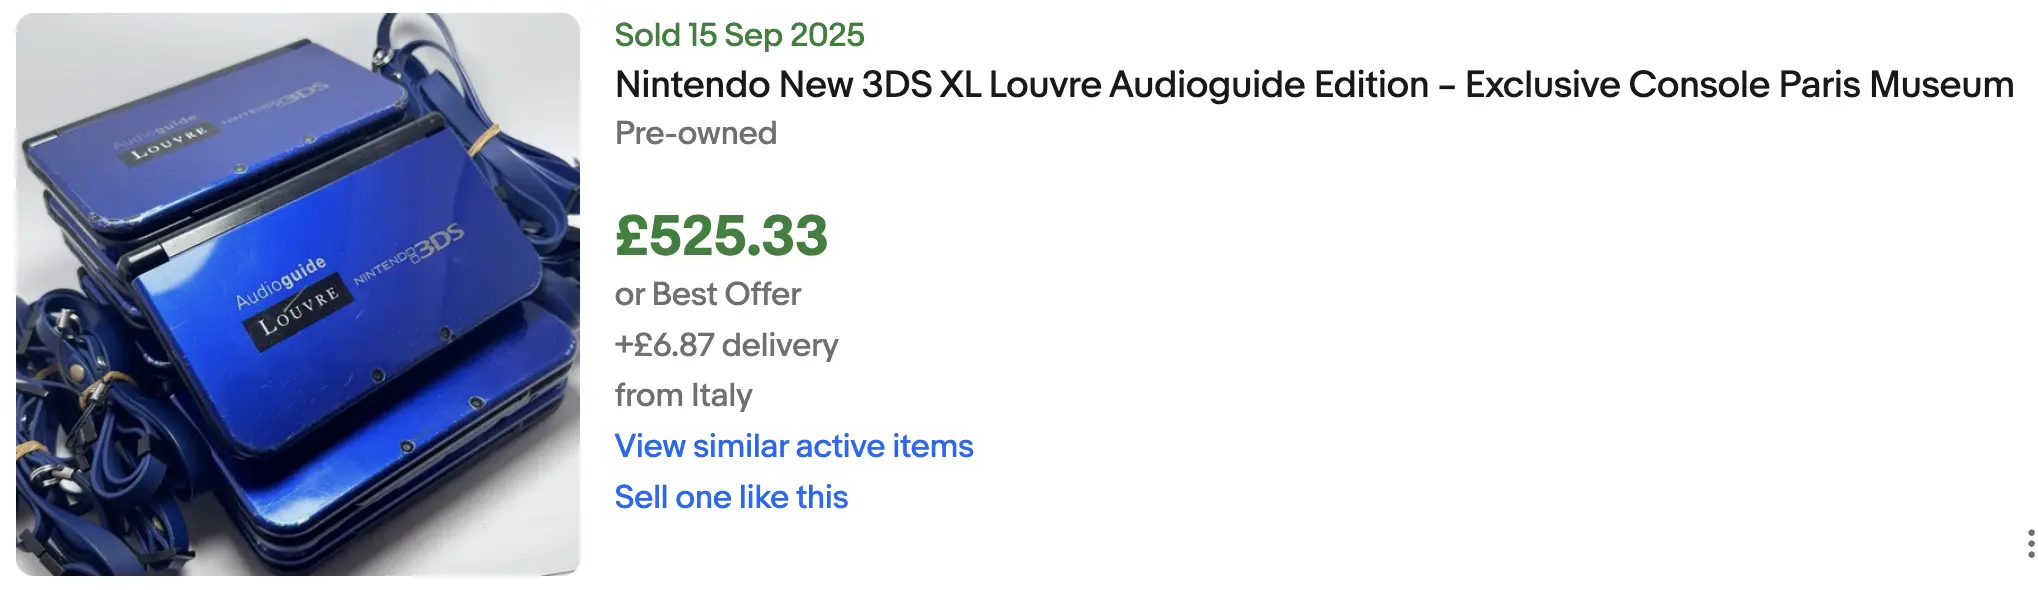
Task: Click the +£6.87 delivery line
Action: pos(727,344)
